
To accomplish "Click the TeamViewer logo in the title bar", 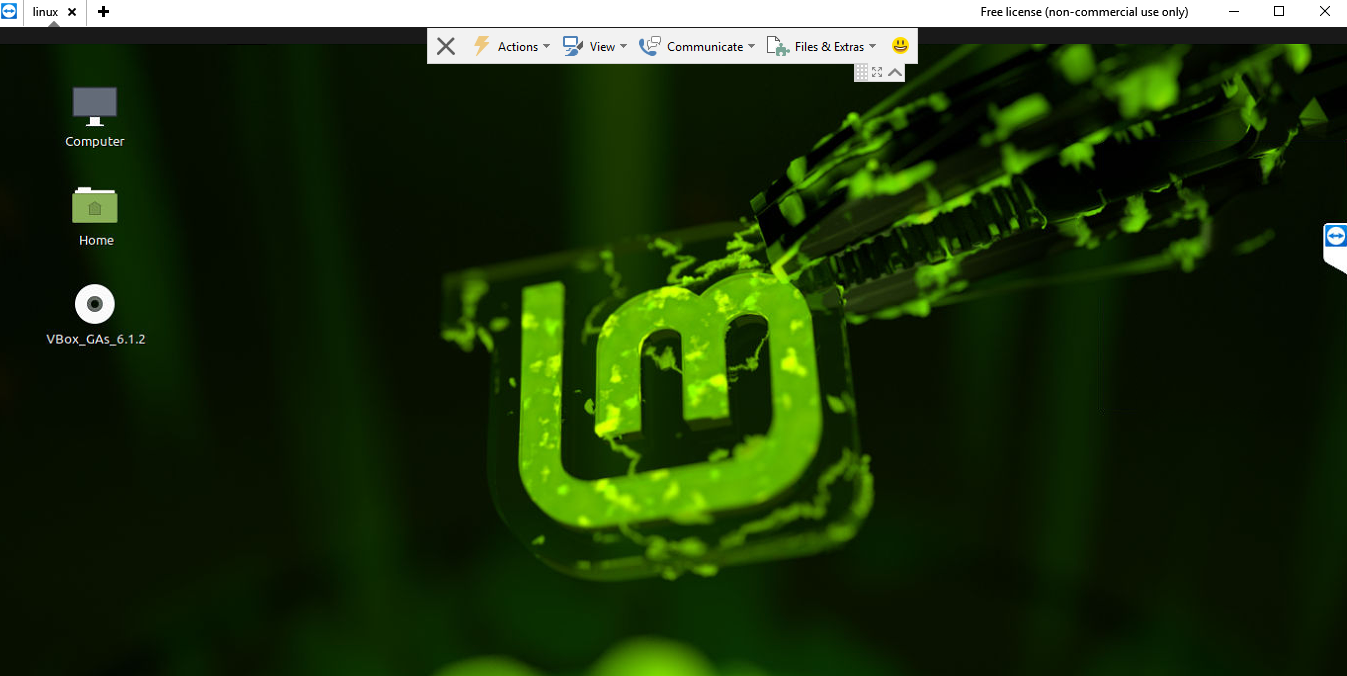I will [x=9, y=12].
